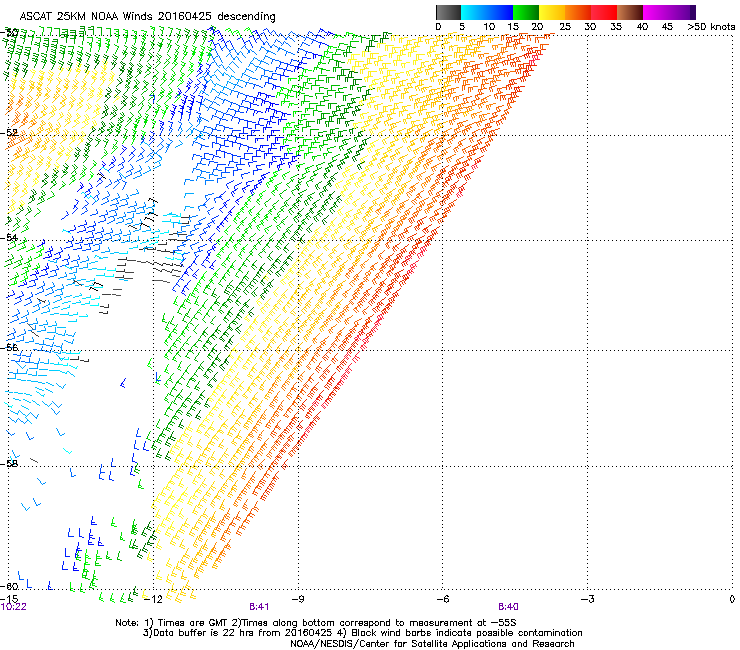Viewport: 740px width, 650px height.
Task: Click the latitude label '-60'
Action: click(9, 586)
